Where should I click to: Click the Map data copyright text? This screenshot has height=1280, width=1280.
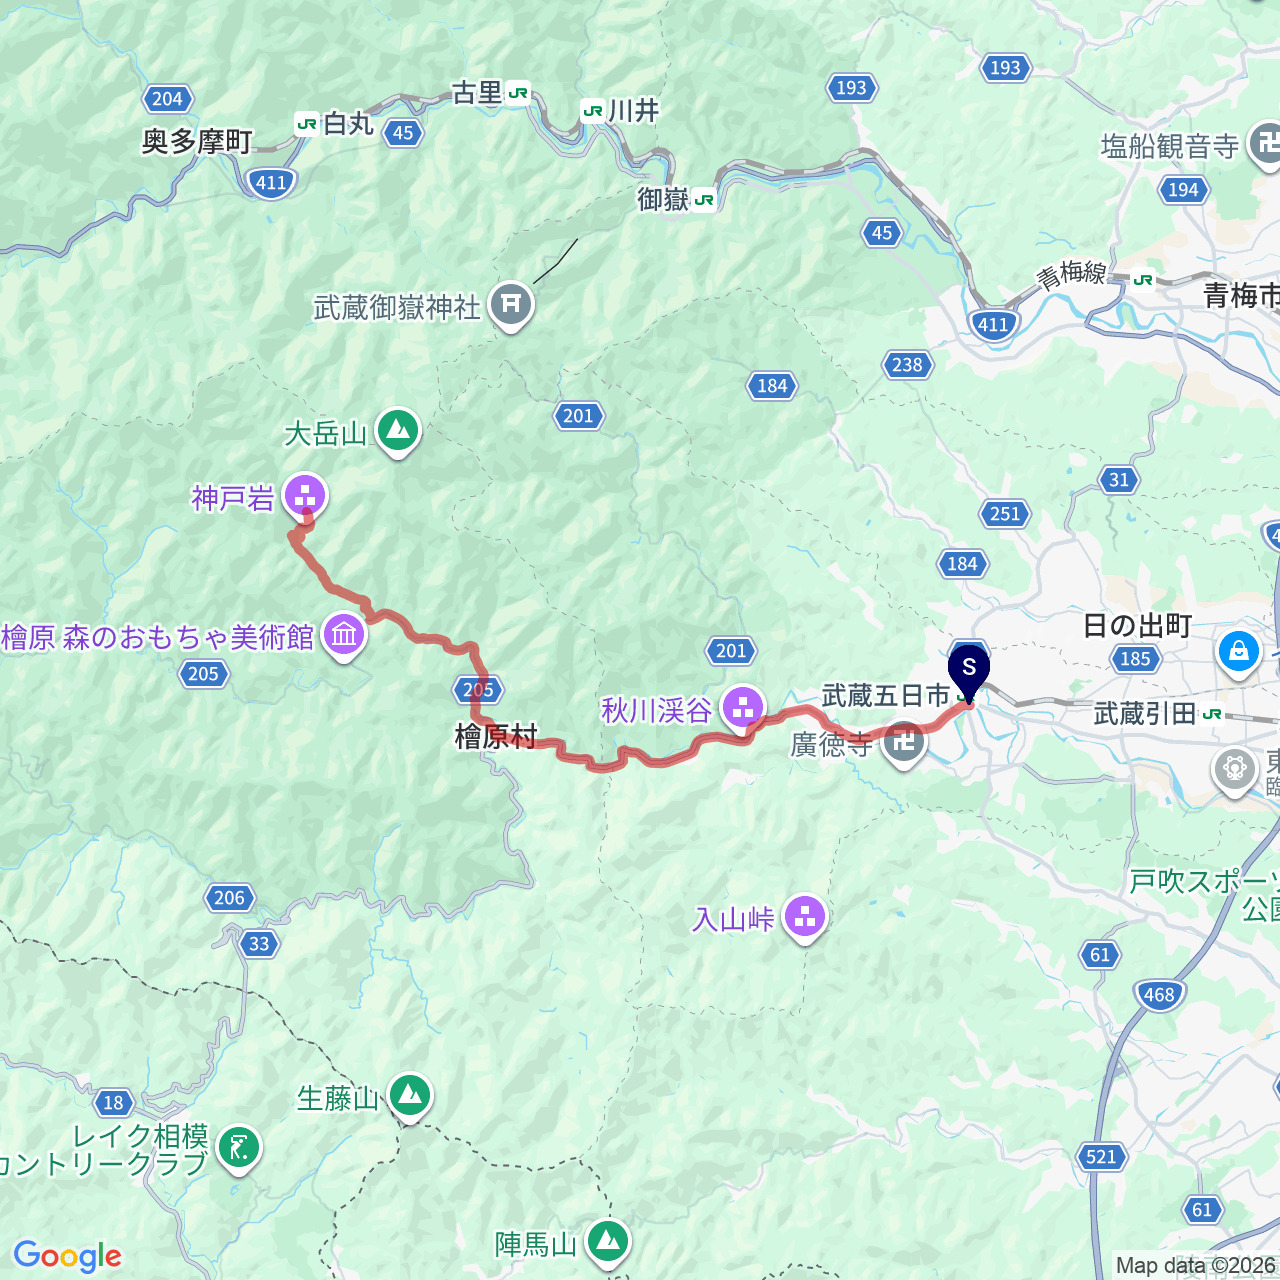(1197, 1266)
